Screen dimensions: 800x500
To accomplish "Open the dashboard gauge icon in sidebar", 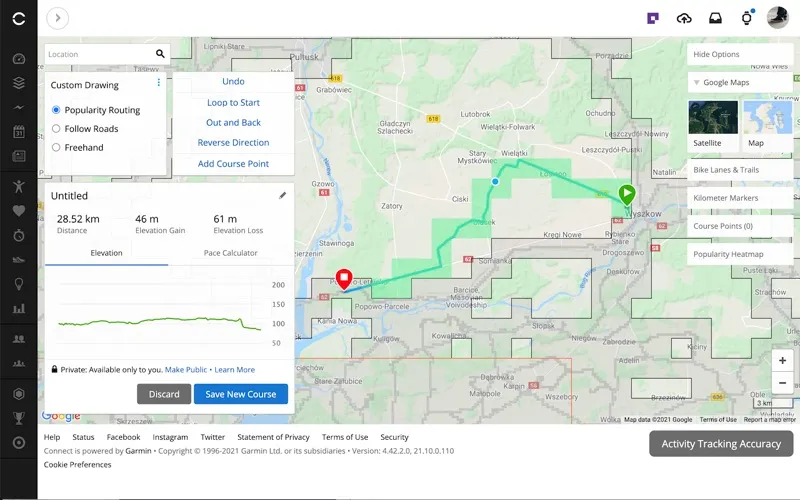I will click(x=19, y=59).
